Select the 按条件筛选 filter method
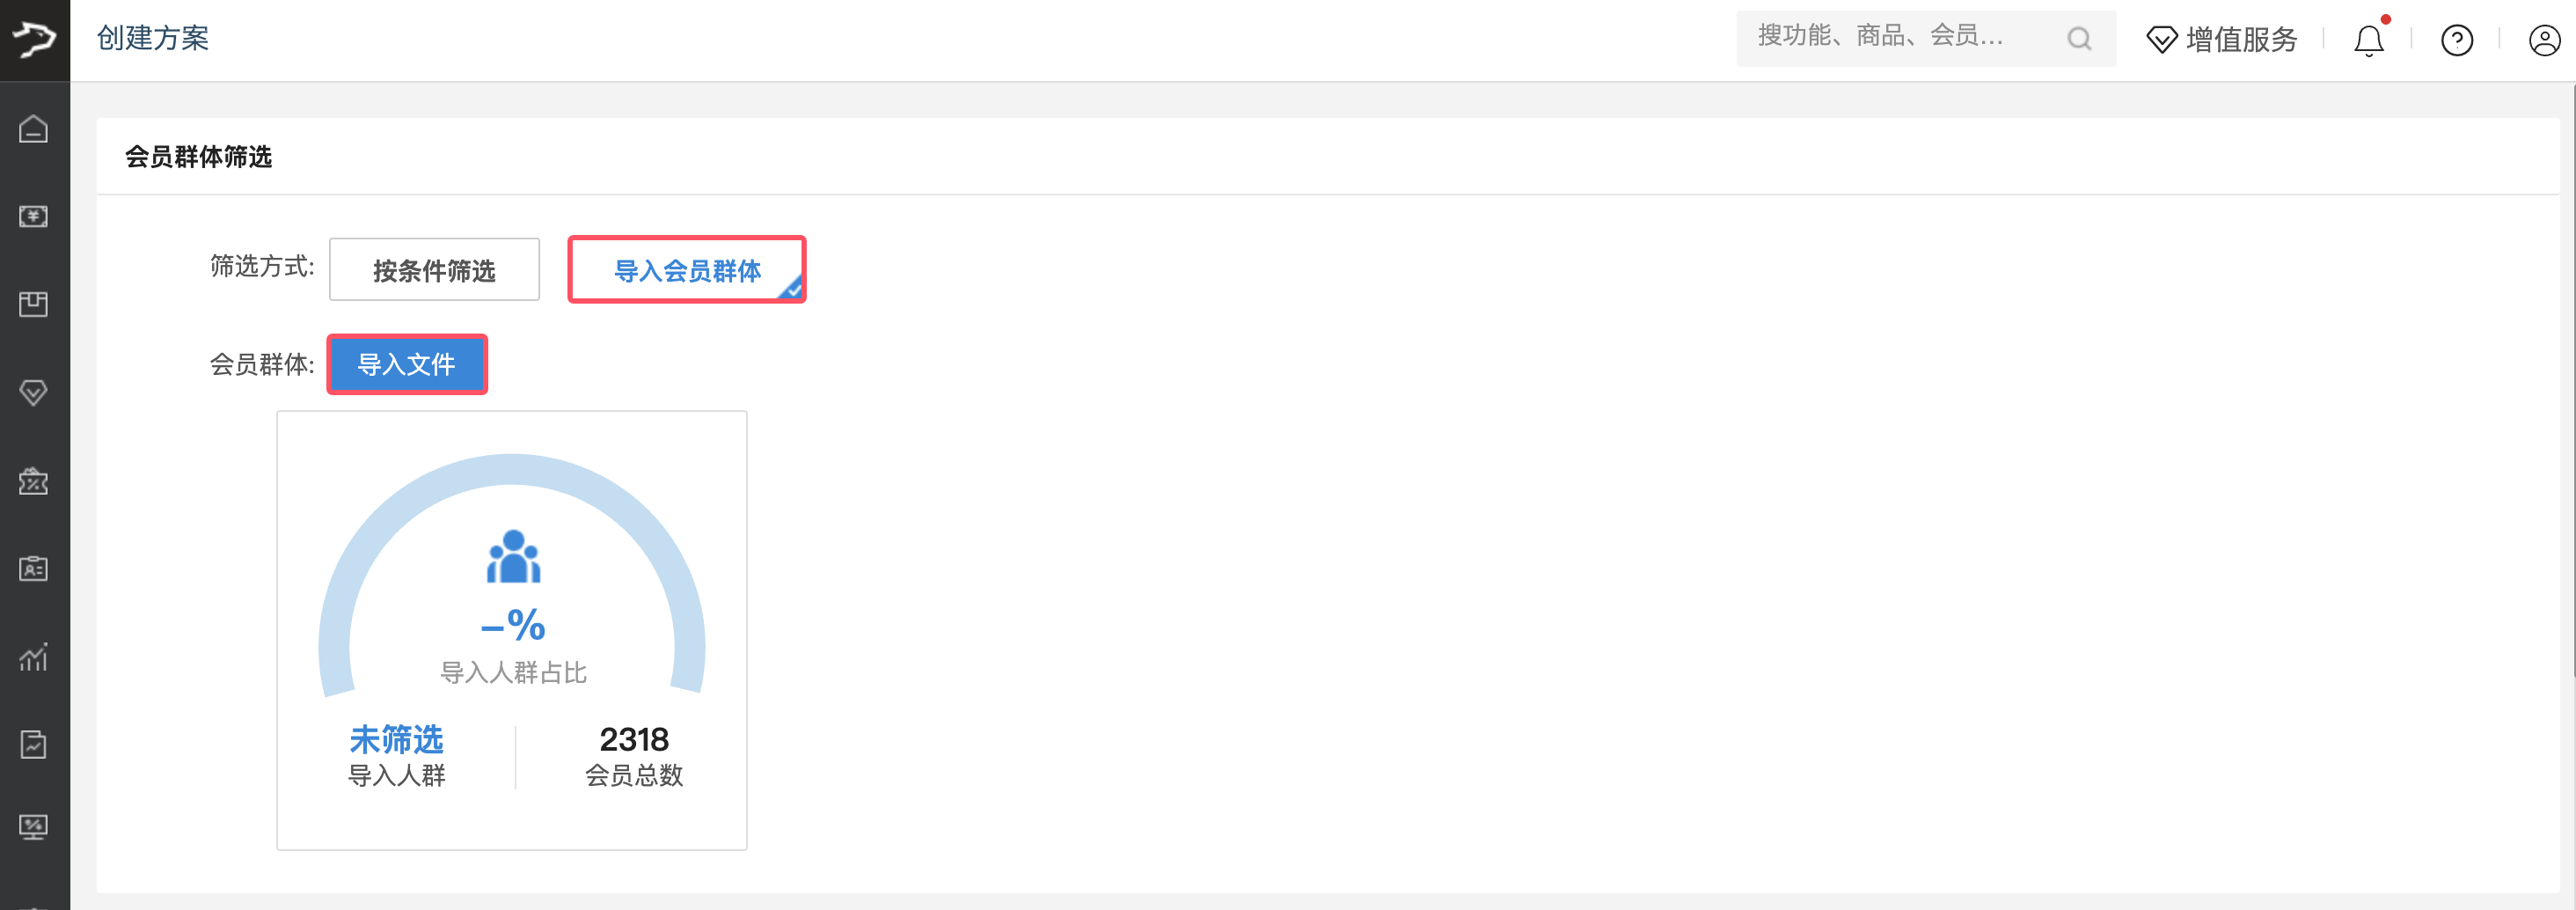 pyautogui.click(x=434, y=270)
